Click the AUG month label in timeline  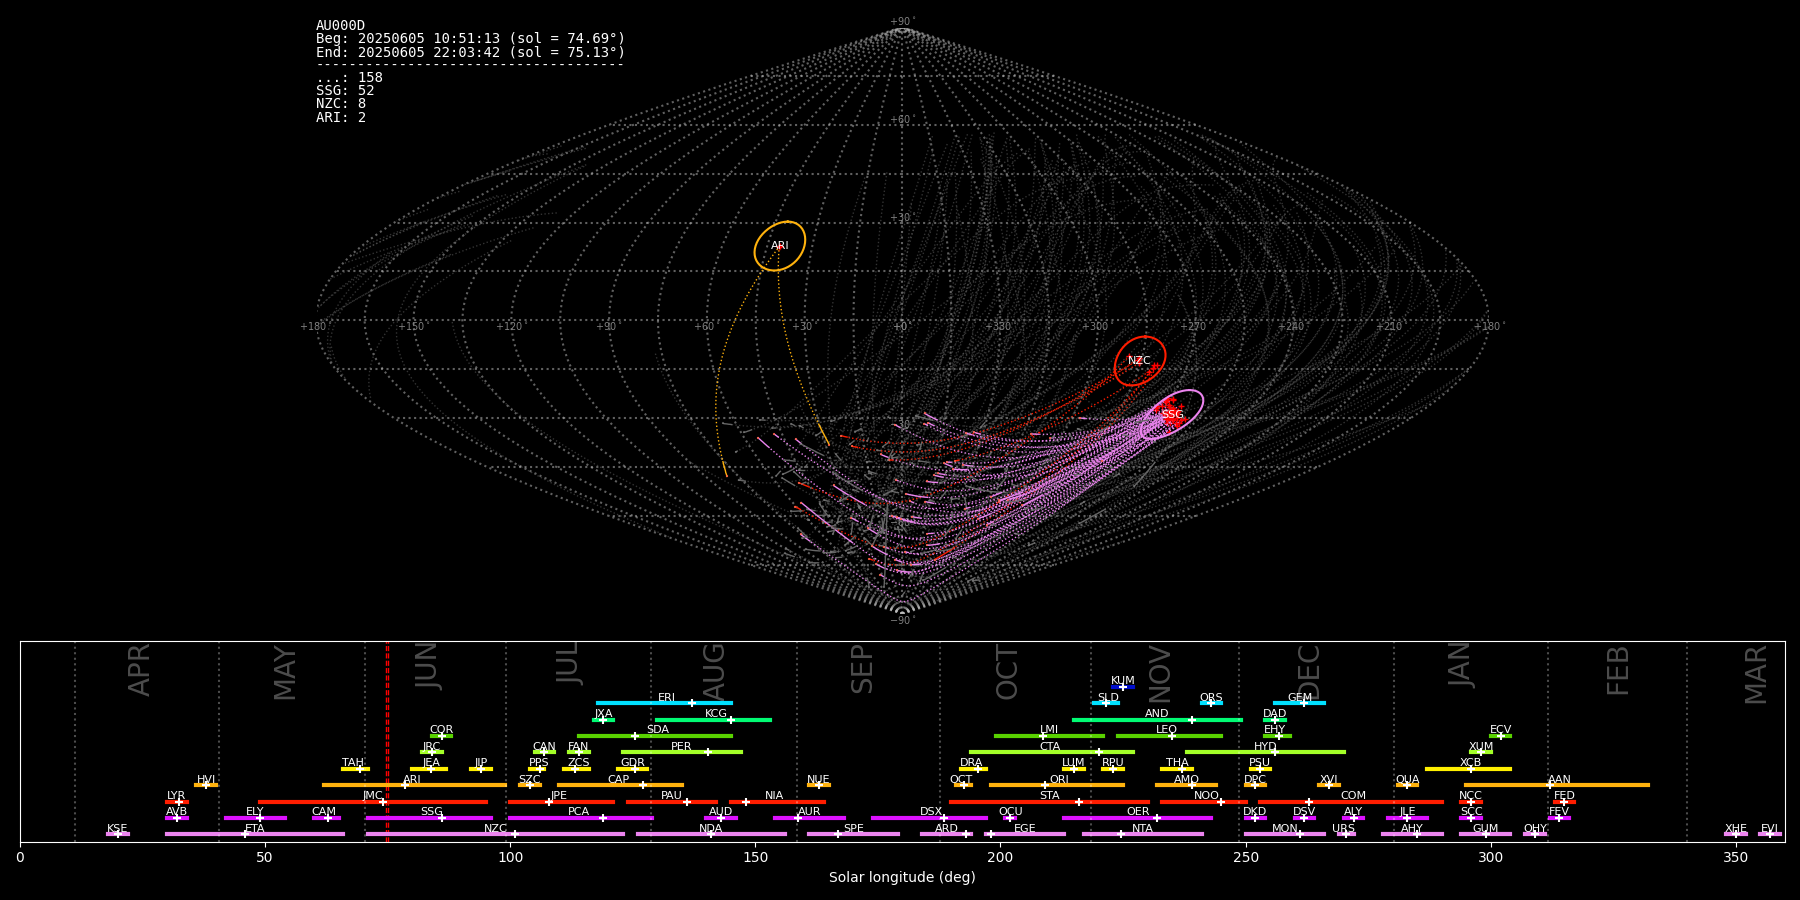pos(714,672)
